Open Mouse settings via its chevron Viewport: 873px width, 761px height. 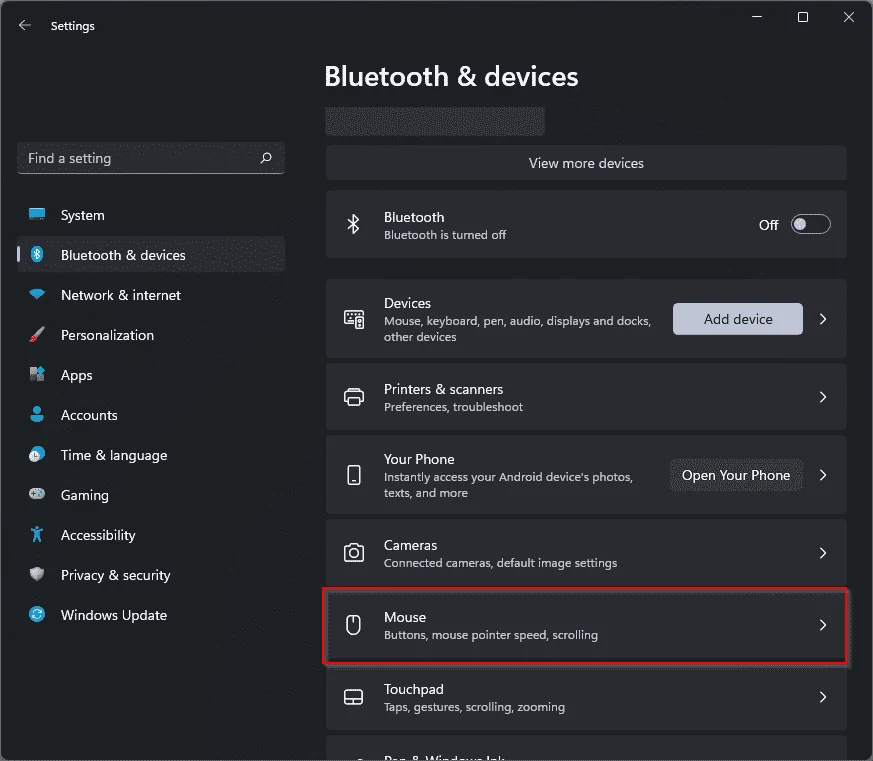tap(823, 625)
